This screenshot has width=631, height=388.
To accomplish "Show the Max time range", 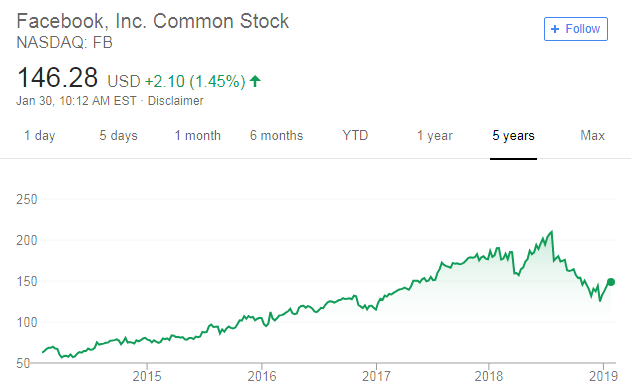I will click(x=592, y=136).
